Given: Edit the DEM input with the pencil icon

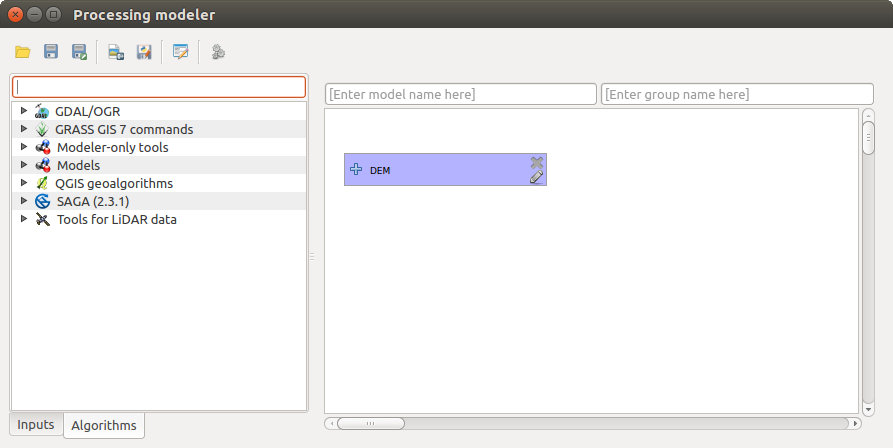Looking at the screenshot, I should pyautogui.click(x=537, y=177).
